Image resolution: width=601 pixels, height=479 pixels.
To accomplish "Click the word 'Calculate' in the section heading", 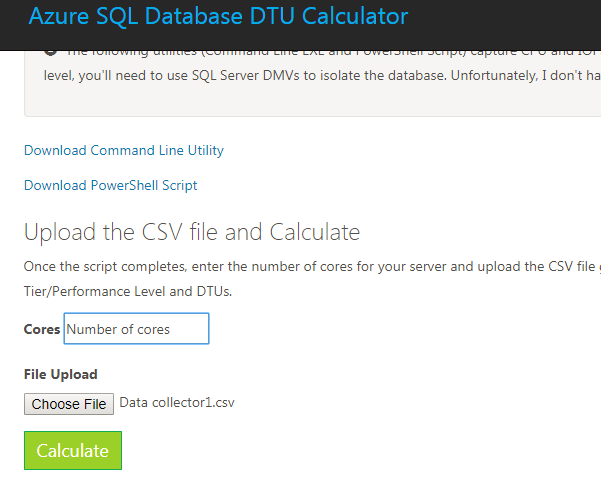I will coord(315,233).
